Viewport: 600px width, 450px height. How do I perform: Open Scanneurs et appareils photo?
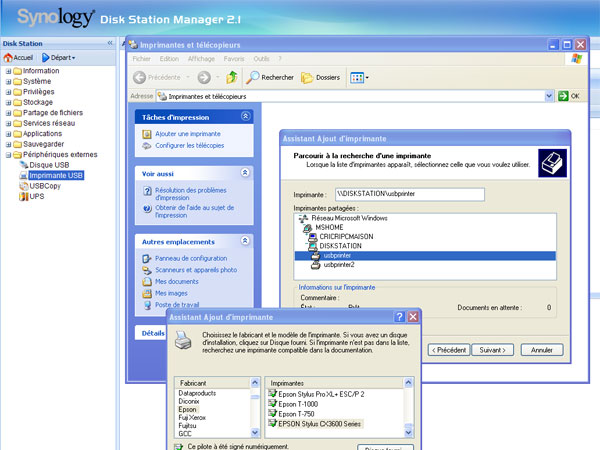[x=196, y=270]
